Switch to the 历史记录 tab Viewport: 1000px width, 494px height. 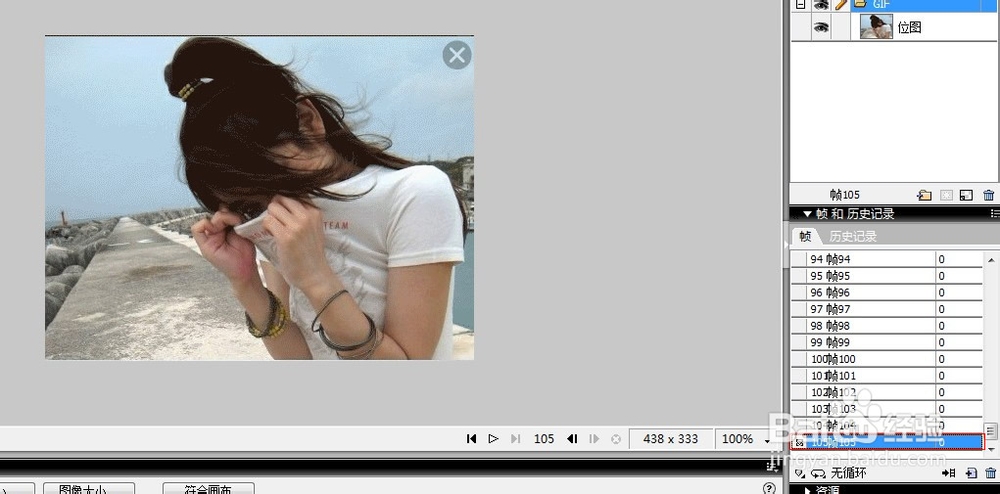pos(853,236)
